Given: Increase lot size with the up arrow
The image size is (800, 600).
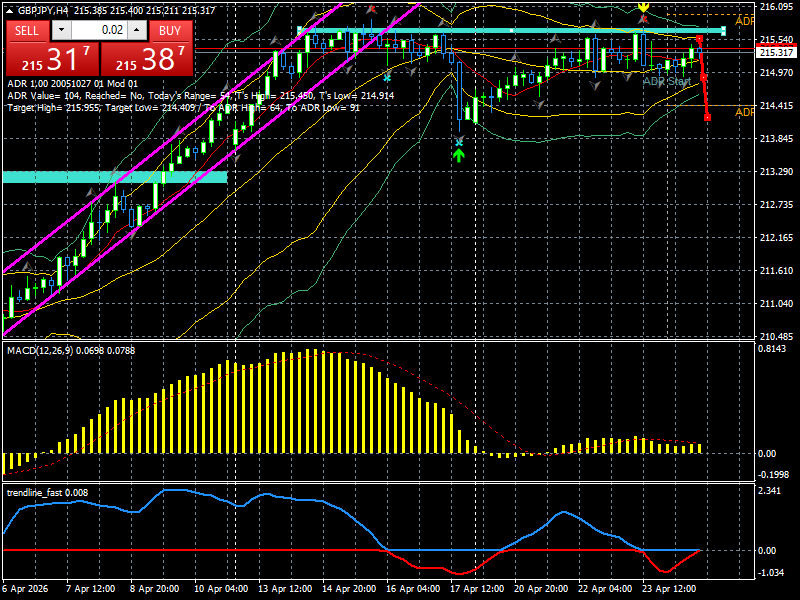Looking at the screenshot, I should click(136, 30).
